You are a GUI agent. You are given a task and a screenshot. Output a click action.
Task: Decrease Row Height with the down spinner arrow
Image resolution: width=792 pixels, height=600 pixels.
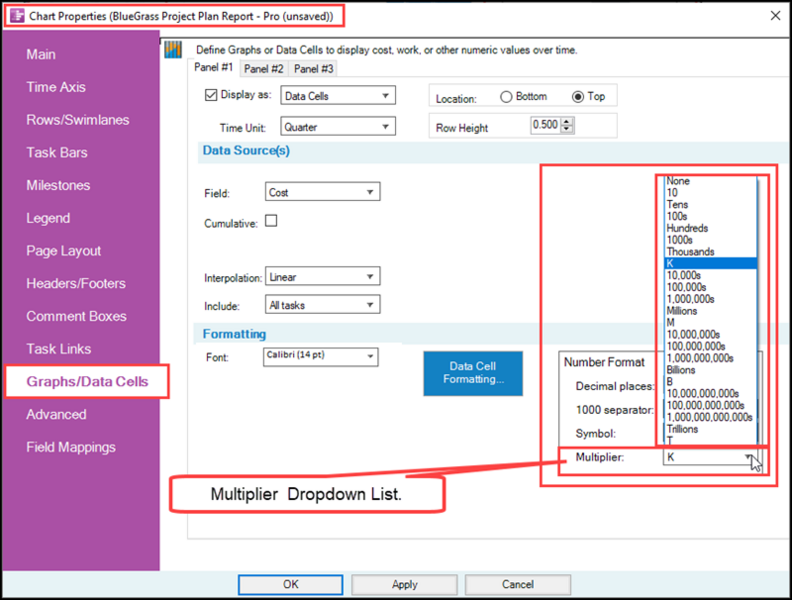567,129
